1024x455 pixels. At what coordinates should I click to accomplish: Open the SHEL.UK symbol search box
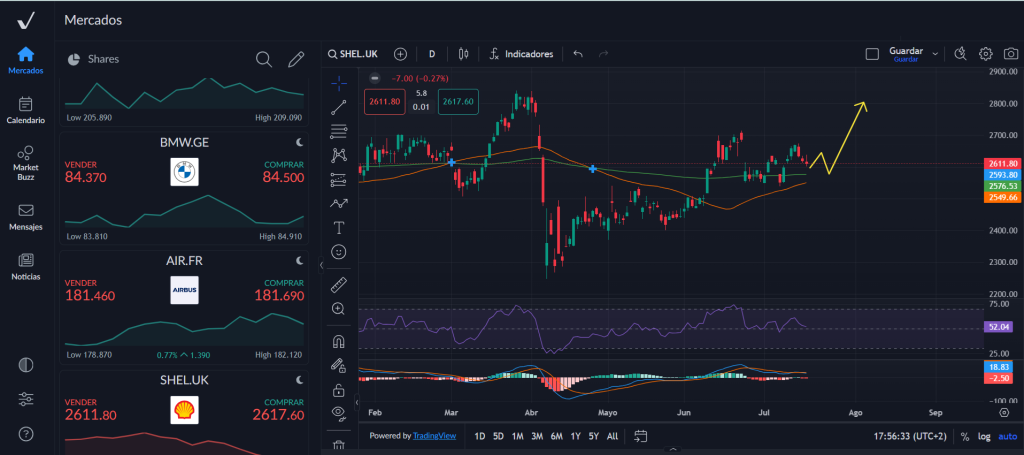coord(353,54)
